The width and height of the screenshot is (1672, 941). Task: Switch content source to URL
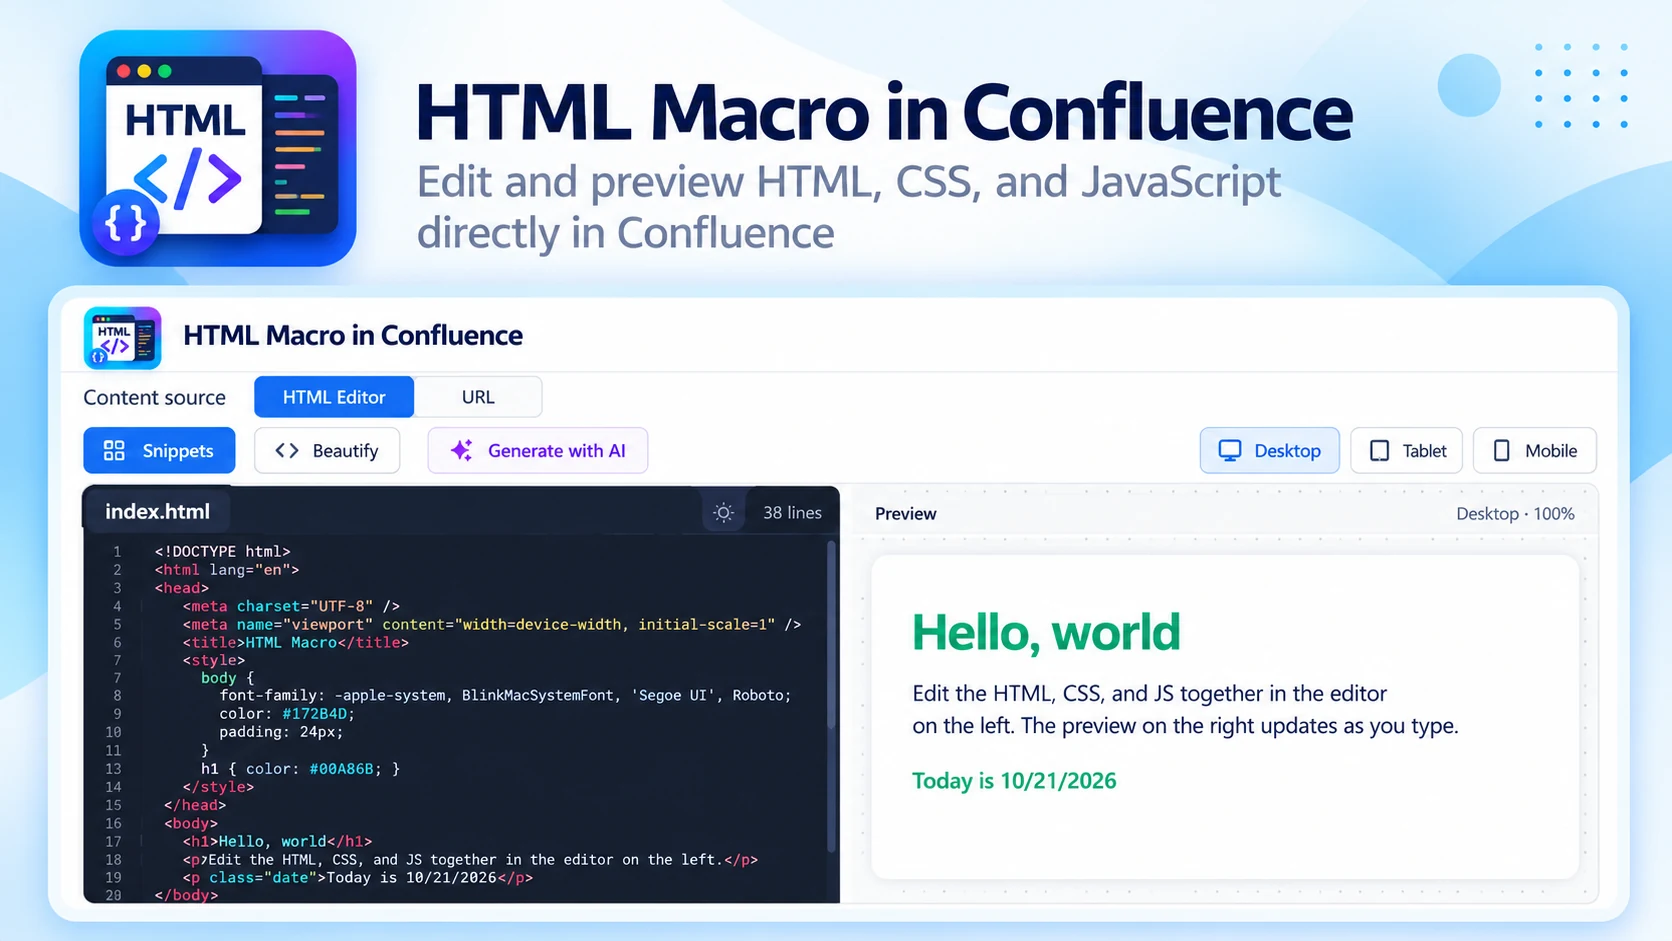point(478,397)
